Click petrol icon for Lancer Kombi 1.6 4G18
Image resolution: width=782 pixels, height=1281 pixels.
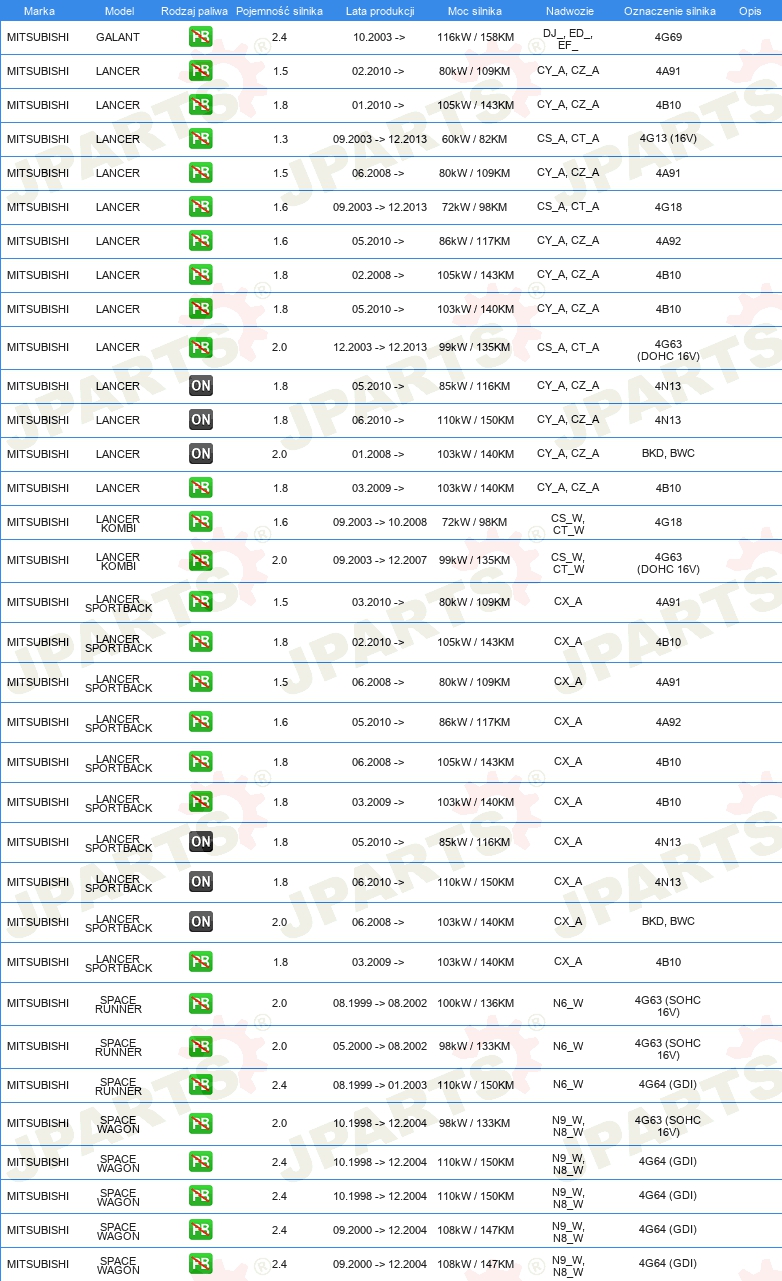(201, 522)
